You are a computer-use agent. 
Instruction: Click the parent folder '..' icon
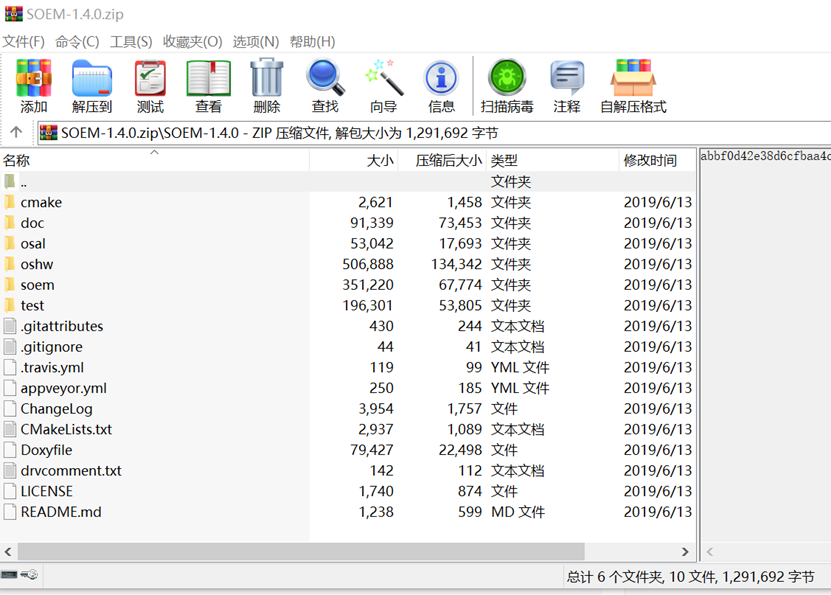(10, 182)
